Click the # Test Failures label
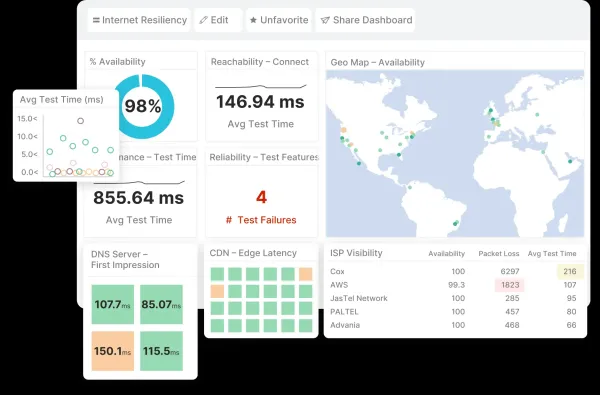The width and height of the screenshot is (600, 395). pyautogui.click(x=261, y=220)
